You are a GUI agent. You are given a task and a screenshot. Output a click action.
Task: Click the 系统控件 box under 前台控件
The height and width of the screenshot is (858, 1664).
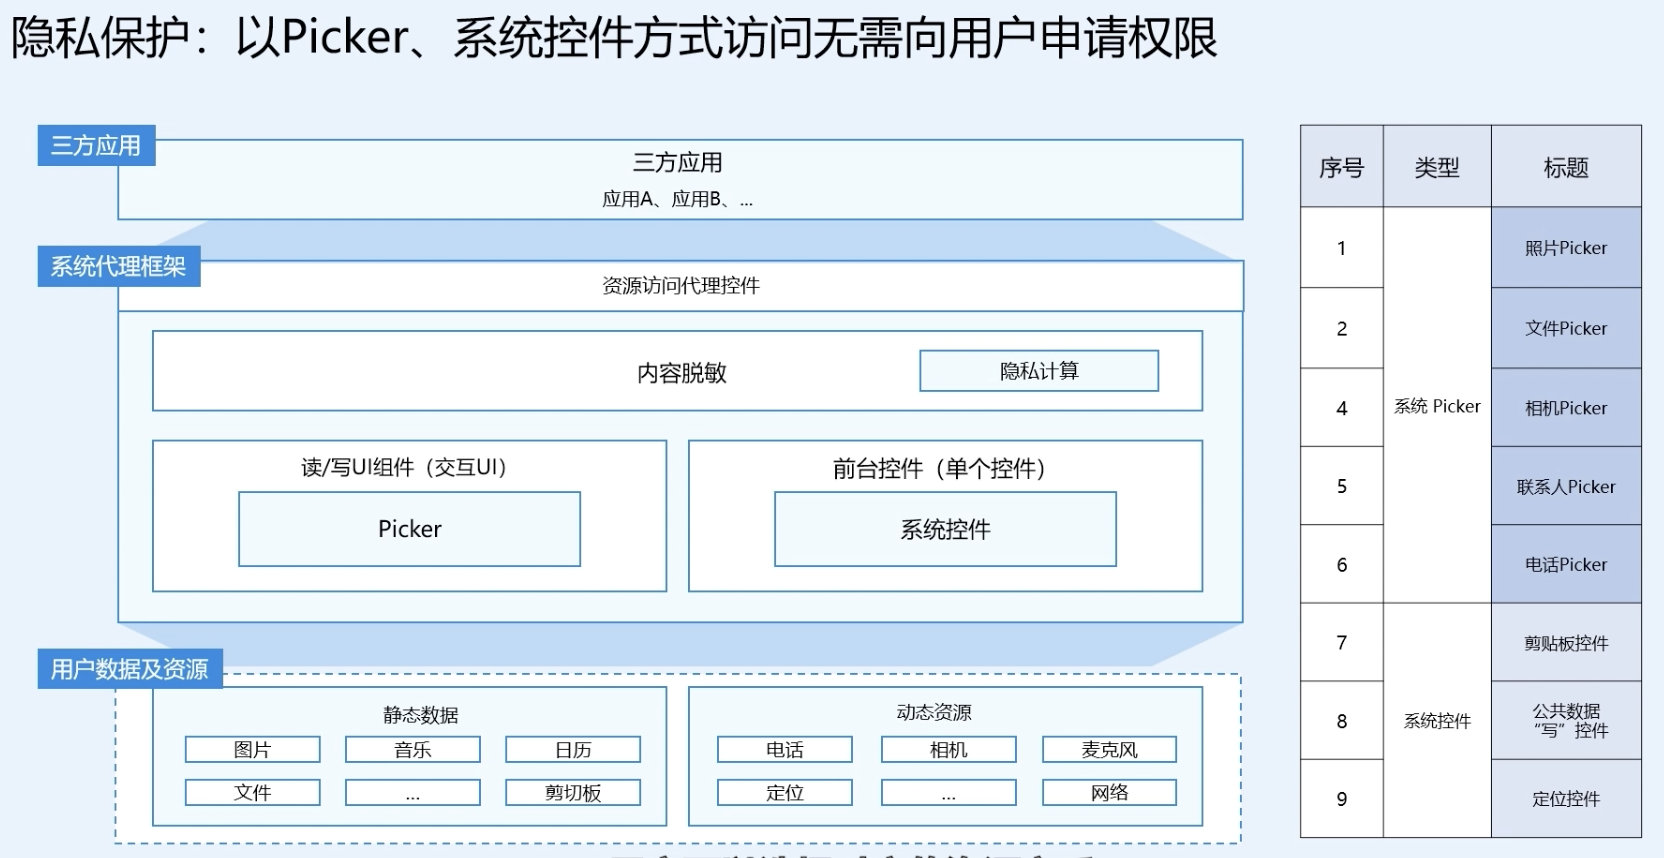point(945,529)
